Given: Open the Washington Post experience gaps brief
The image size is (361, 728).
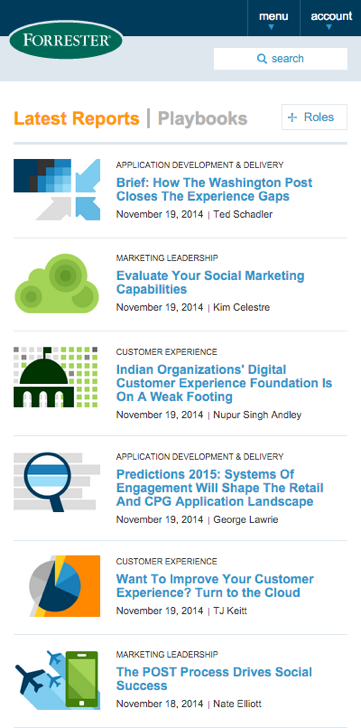Looking at the screenshot, I should click(x=214, y=189).
